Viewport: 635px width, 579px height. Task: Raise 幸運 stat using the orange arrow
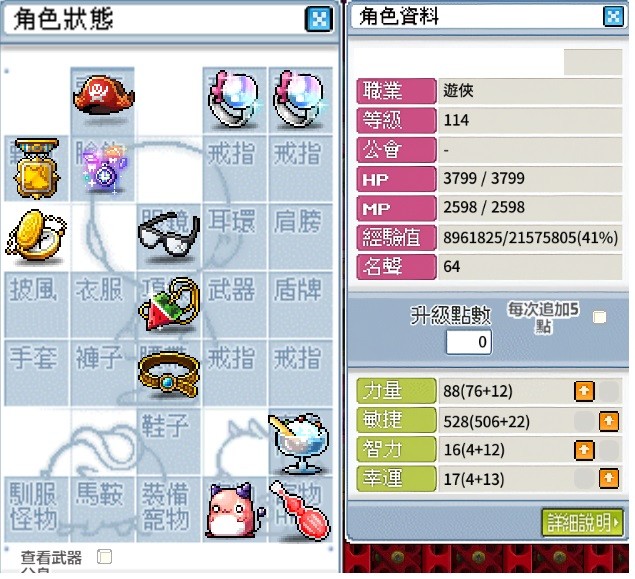(609, 479)
